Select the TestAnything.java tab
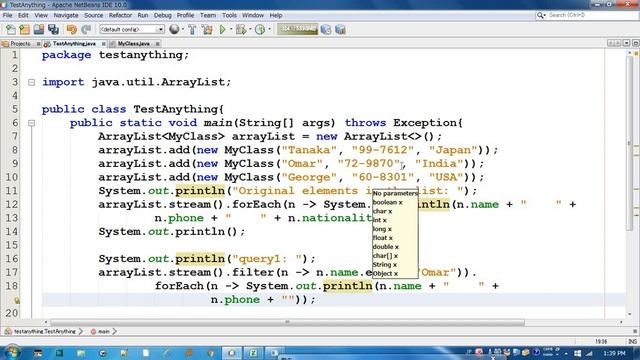640x360 pixels. (73, 43)
